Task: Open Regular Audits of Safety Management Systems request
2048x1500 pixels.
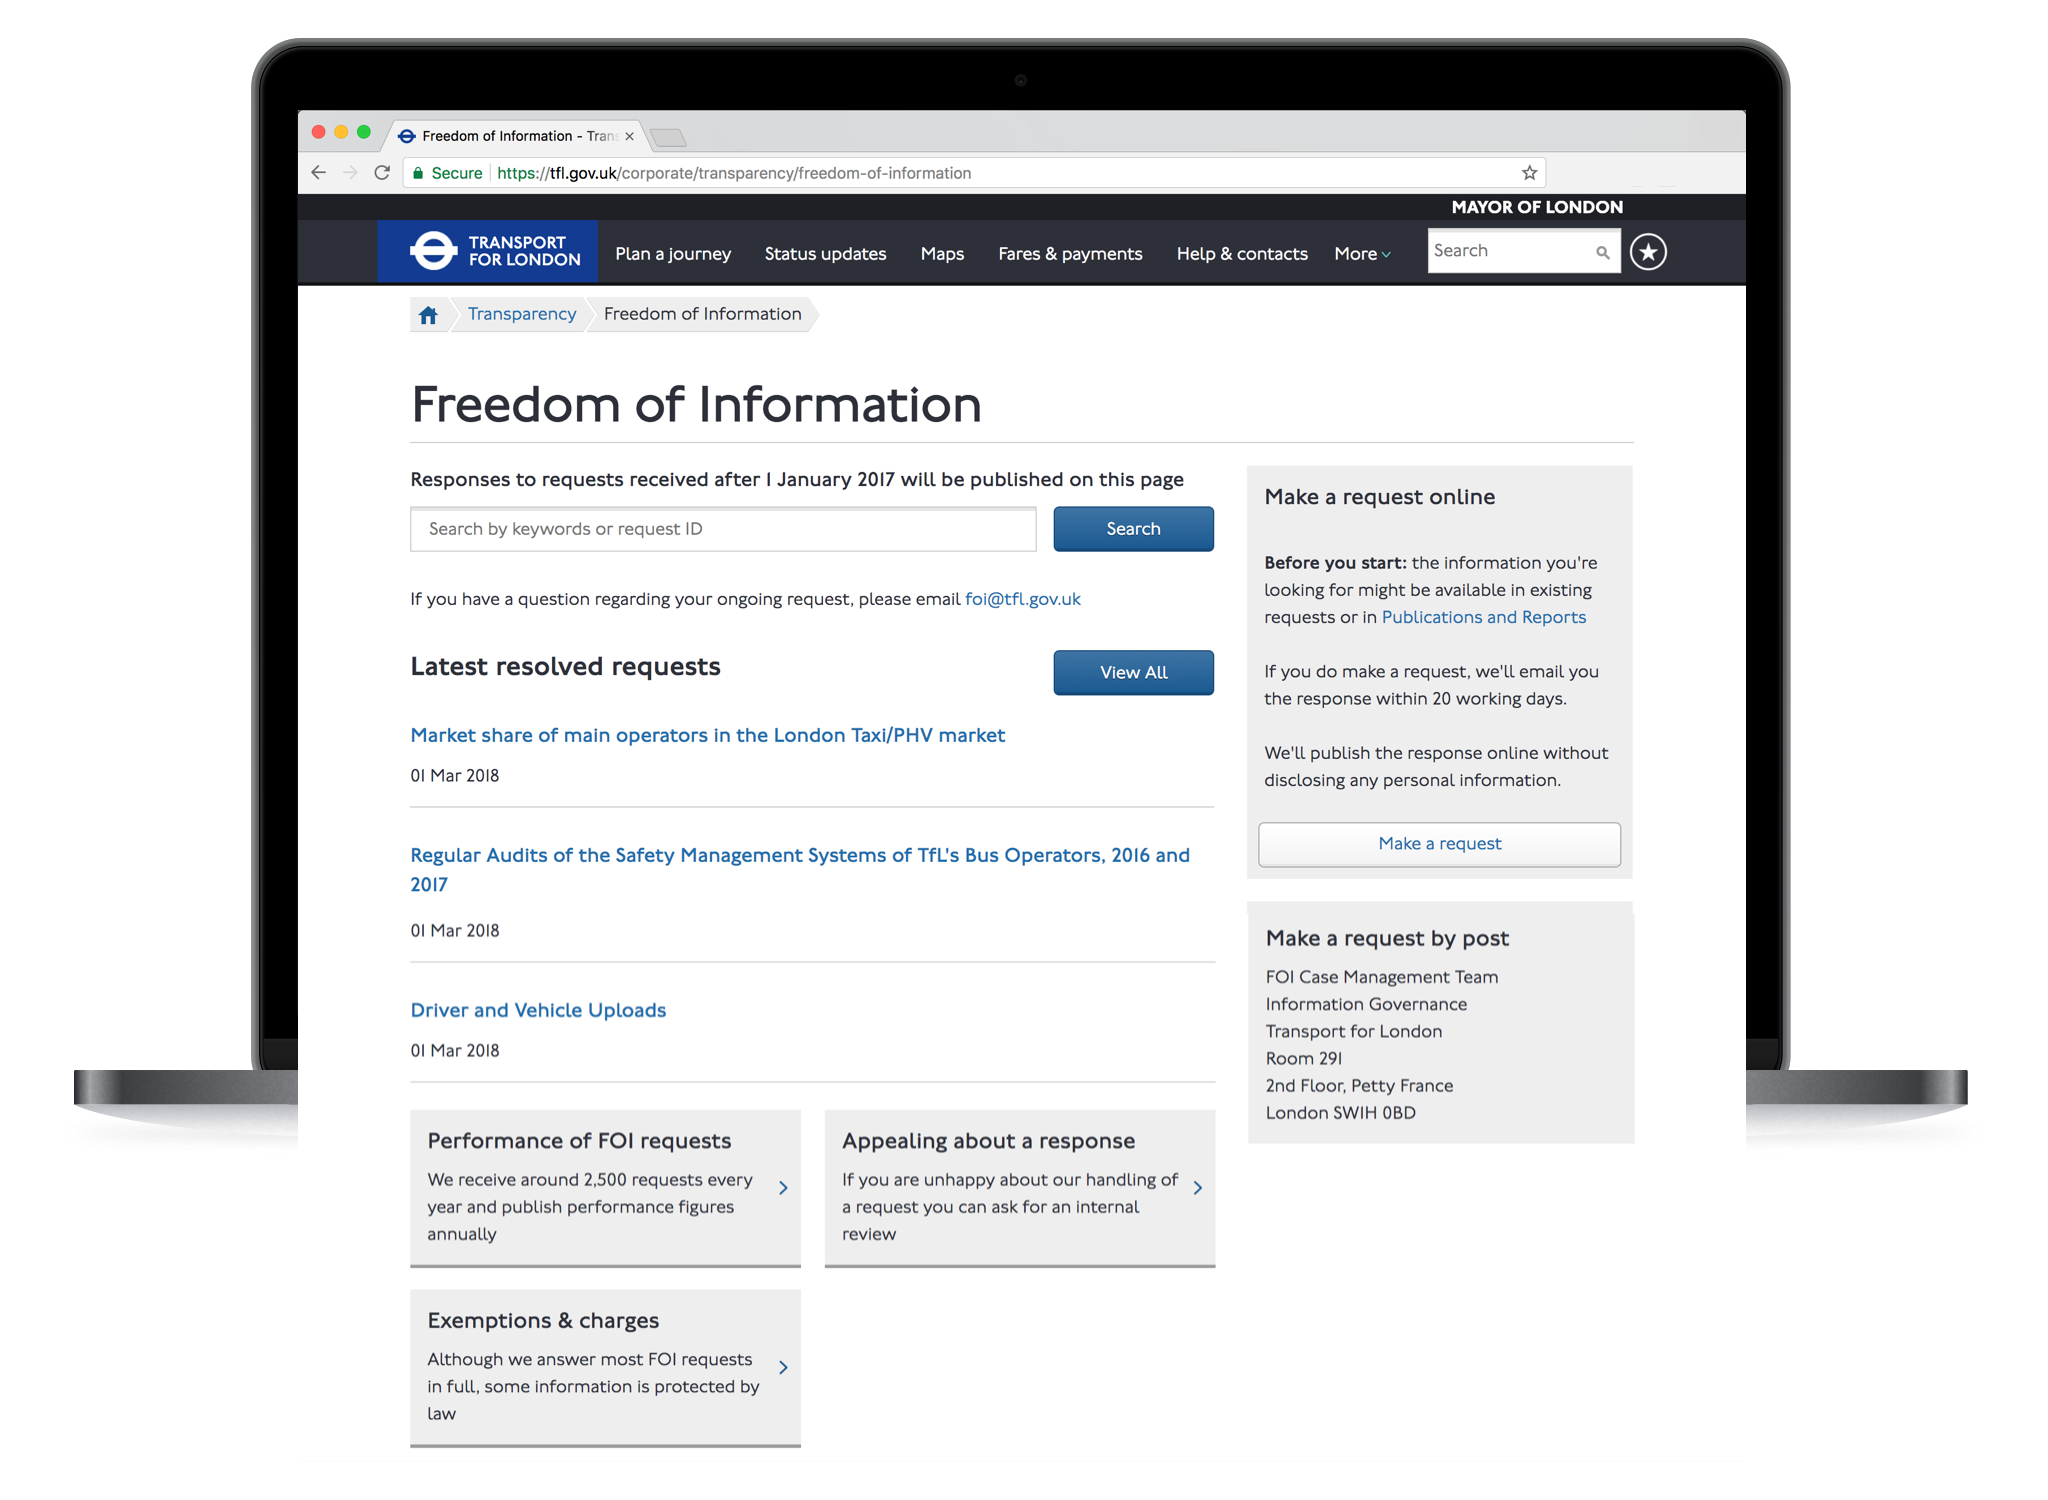Action: [800, 869]
